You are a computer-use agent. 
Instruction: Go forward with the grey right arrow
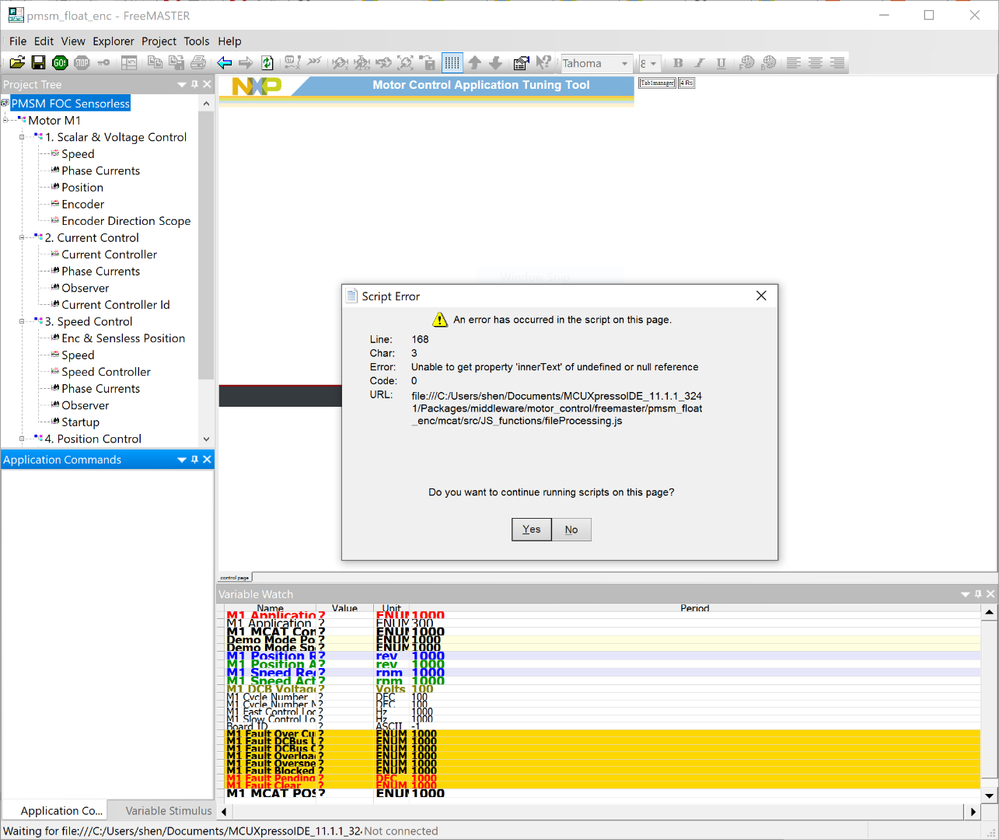tap(245, 62)
